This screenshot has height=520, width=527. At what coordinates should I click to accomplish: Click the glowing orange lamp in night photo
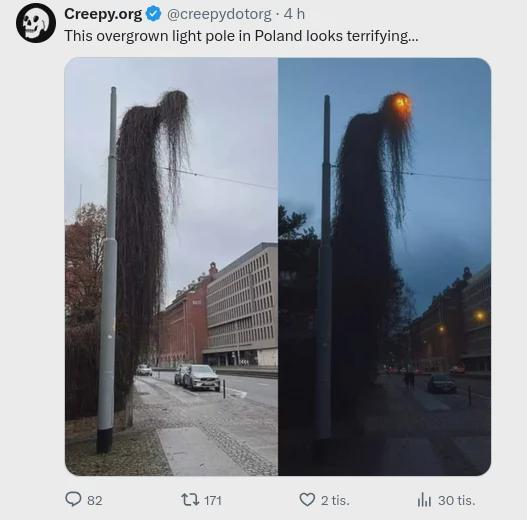pos(402,104)
